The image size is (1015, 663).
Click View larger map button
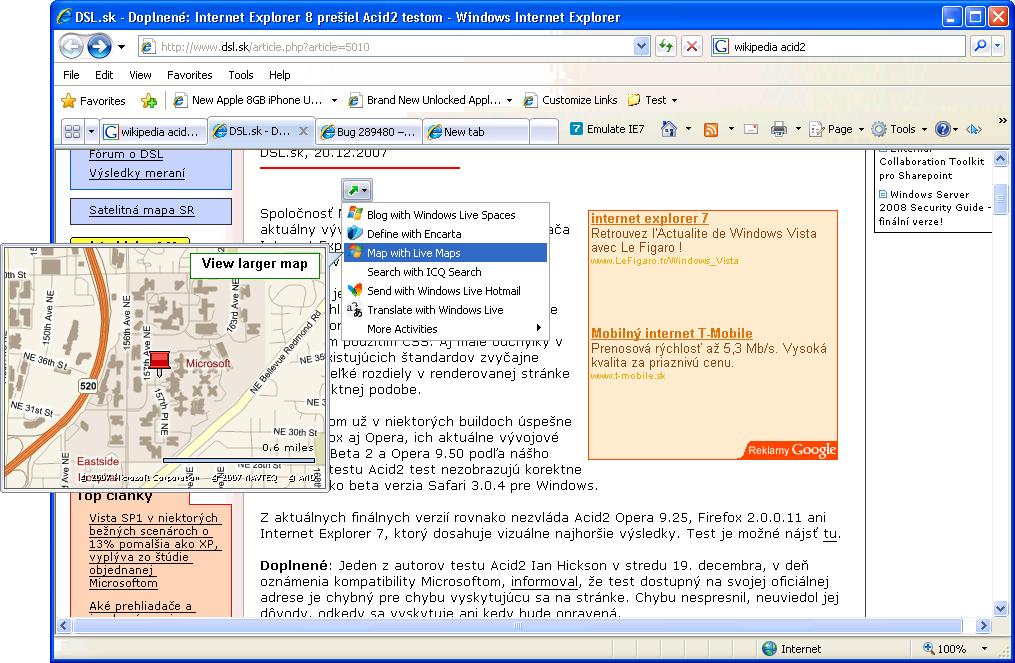[254, 264]
